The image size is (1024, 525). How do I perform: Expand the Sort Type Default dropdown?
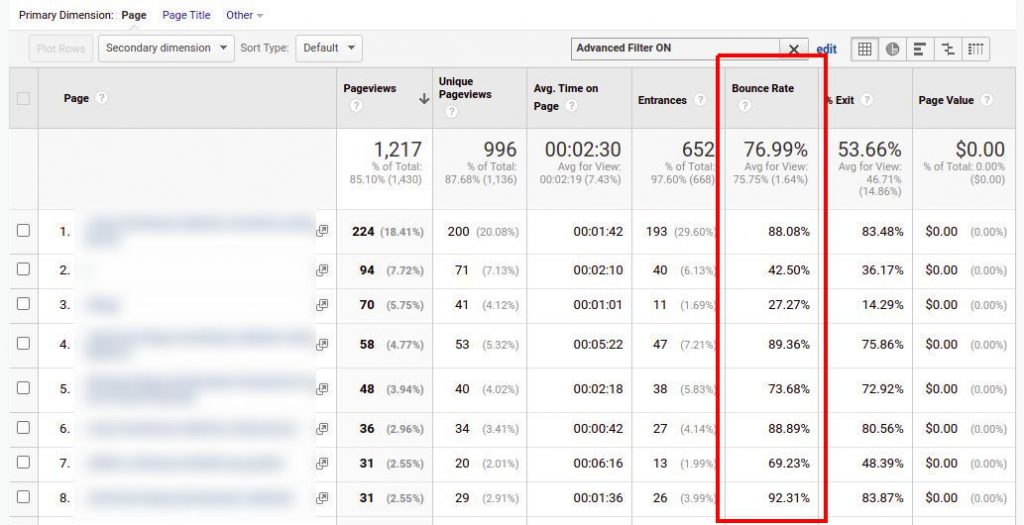[328, 48]
